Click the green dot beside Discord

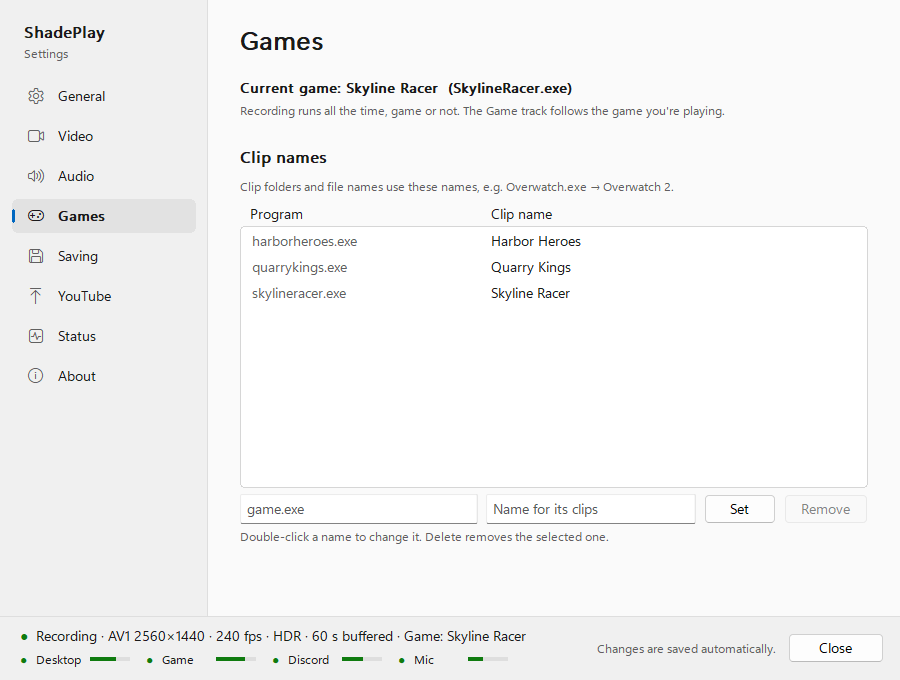(276, 660)
